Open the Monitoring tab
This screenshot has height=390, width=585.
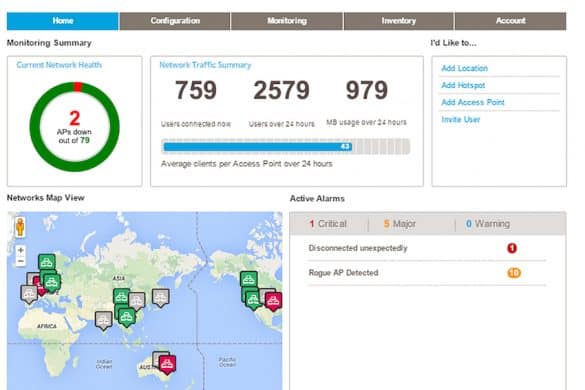pos(287,21)
